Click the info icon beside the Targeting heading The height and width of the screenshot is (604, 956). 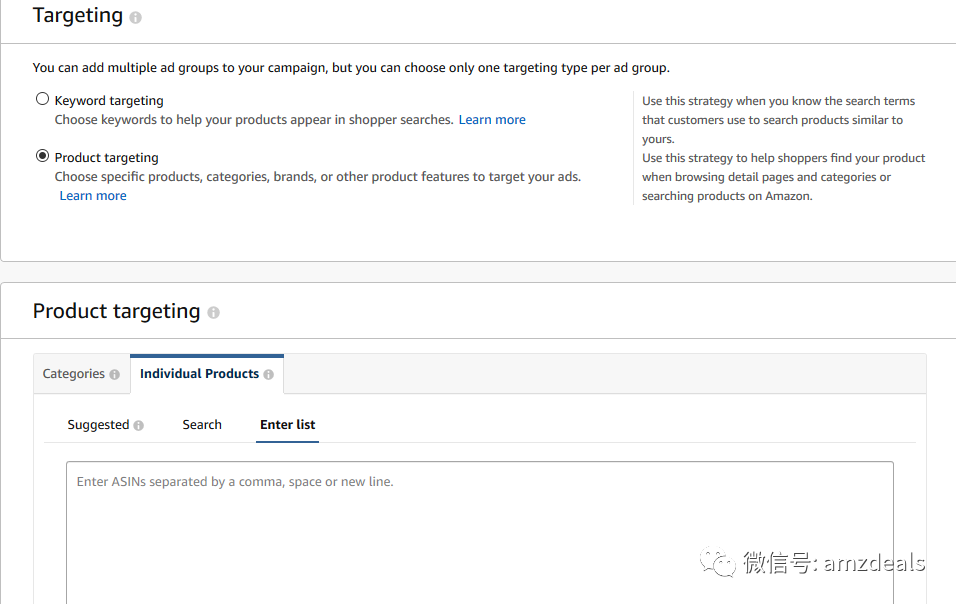pos(136,18)
